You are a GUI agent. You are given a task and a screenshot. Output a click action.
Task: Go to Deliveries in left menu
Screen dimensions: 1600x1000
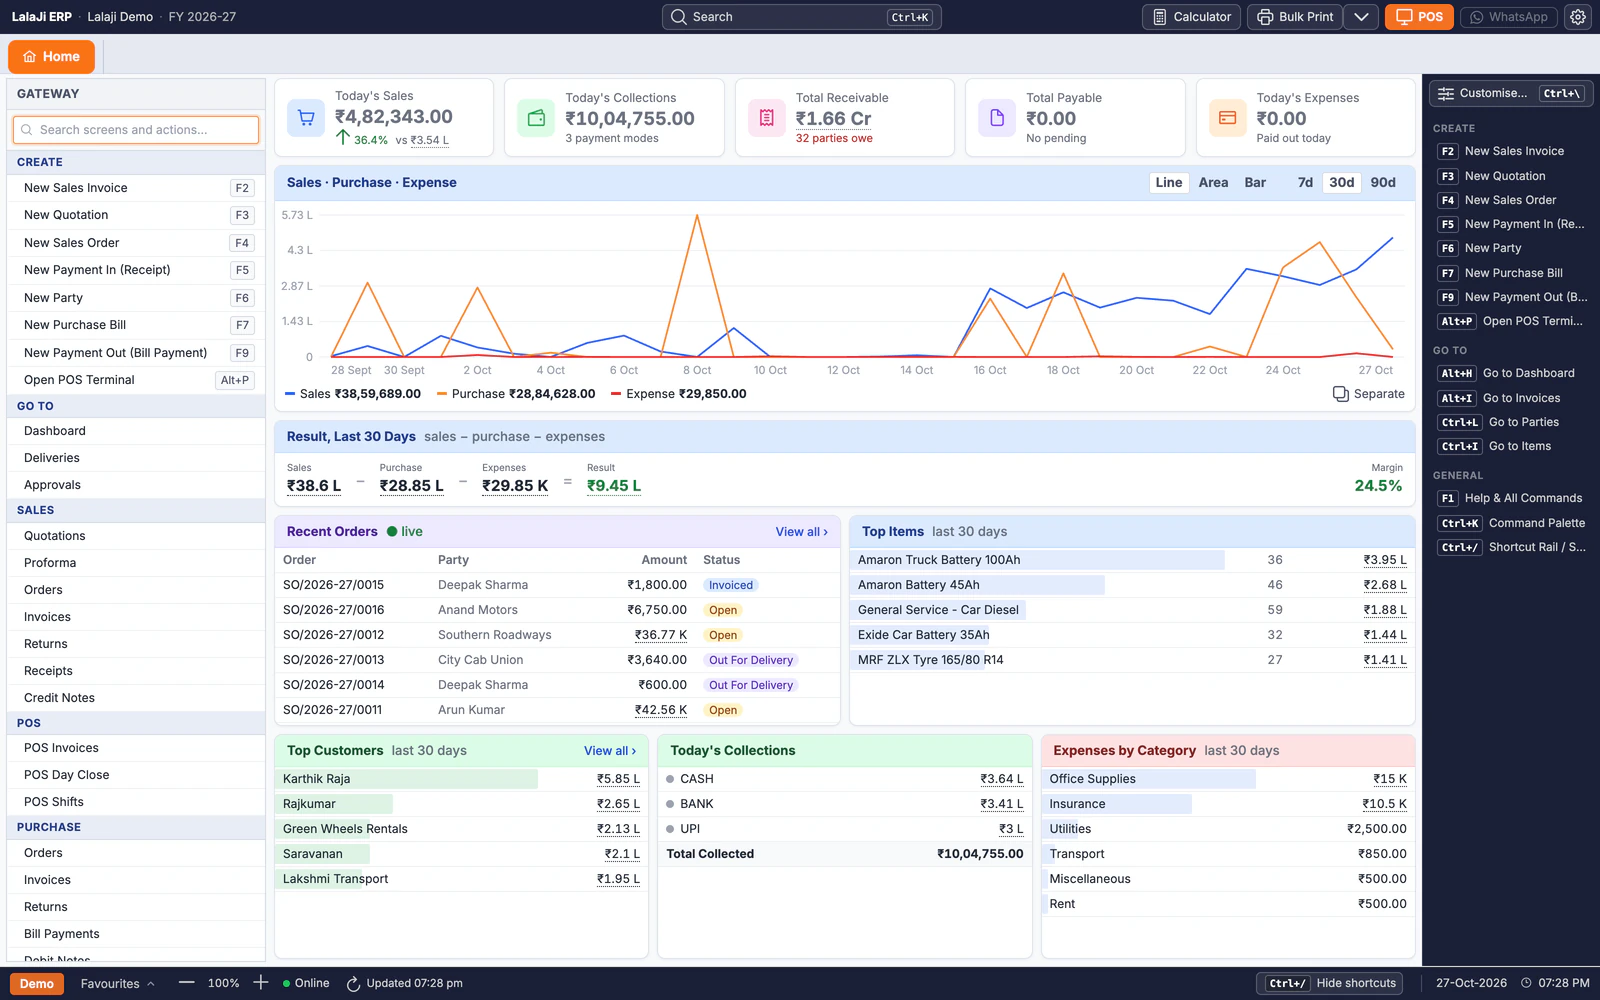(136, 458)
